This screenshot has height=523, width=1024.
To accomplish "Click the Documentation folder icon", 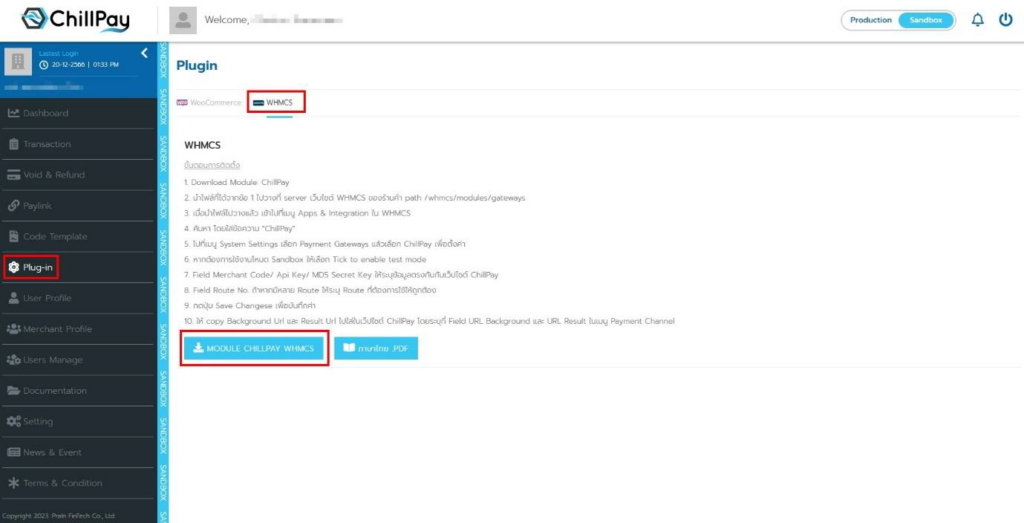I will point(14,390).
